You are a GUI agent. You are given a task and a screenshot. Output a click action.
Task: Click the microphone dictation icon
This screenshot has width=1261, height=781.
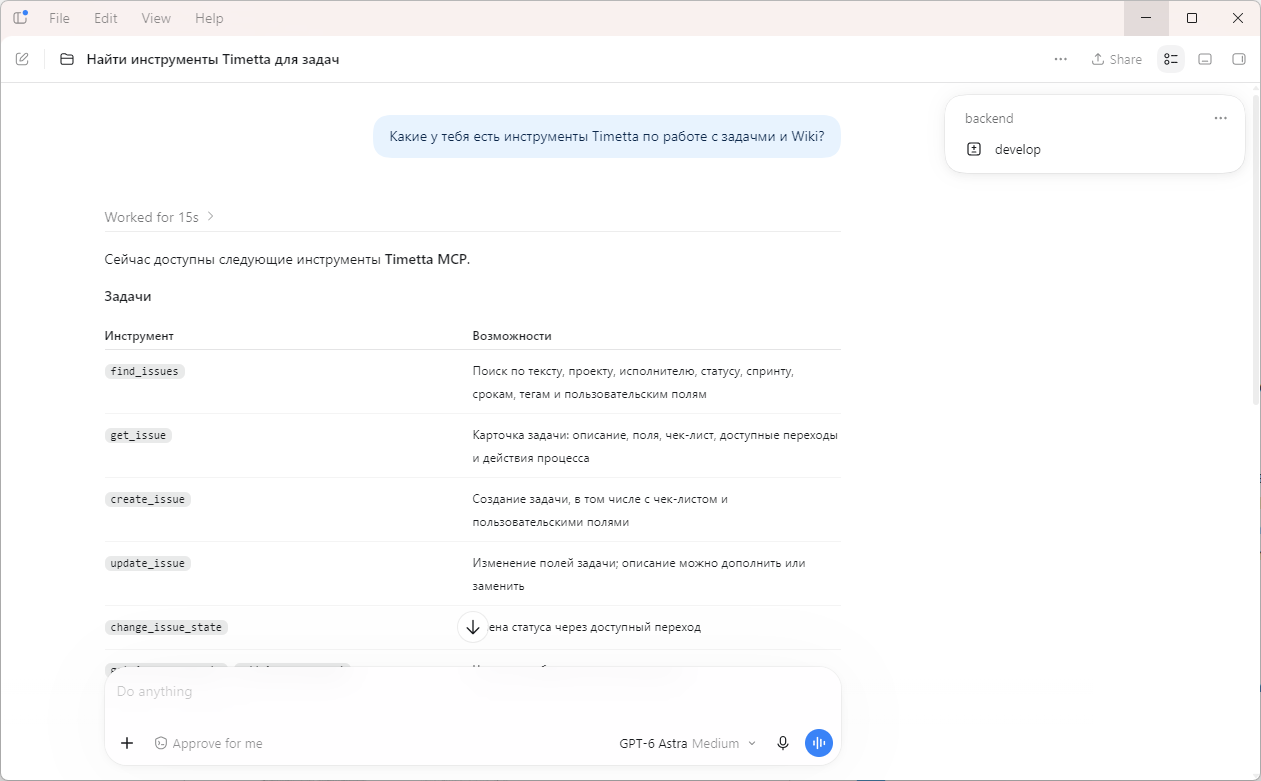783,743
